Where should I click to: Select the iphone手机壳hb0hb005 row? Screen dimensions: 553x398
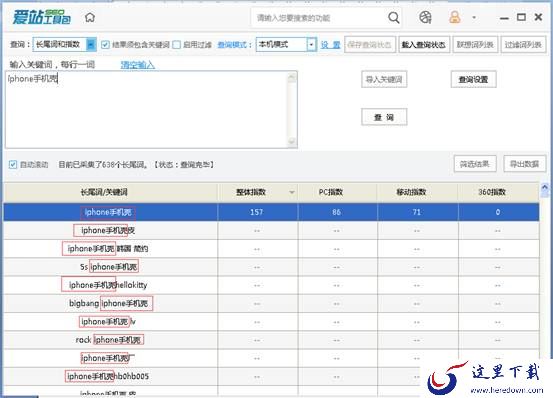tap(271, 376)
